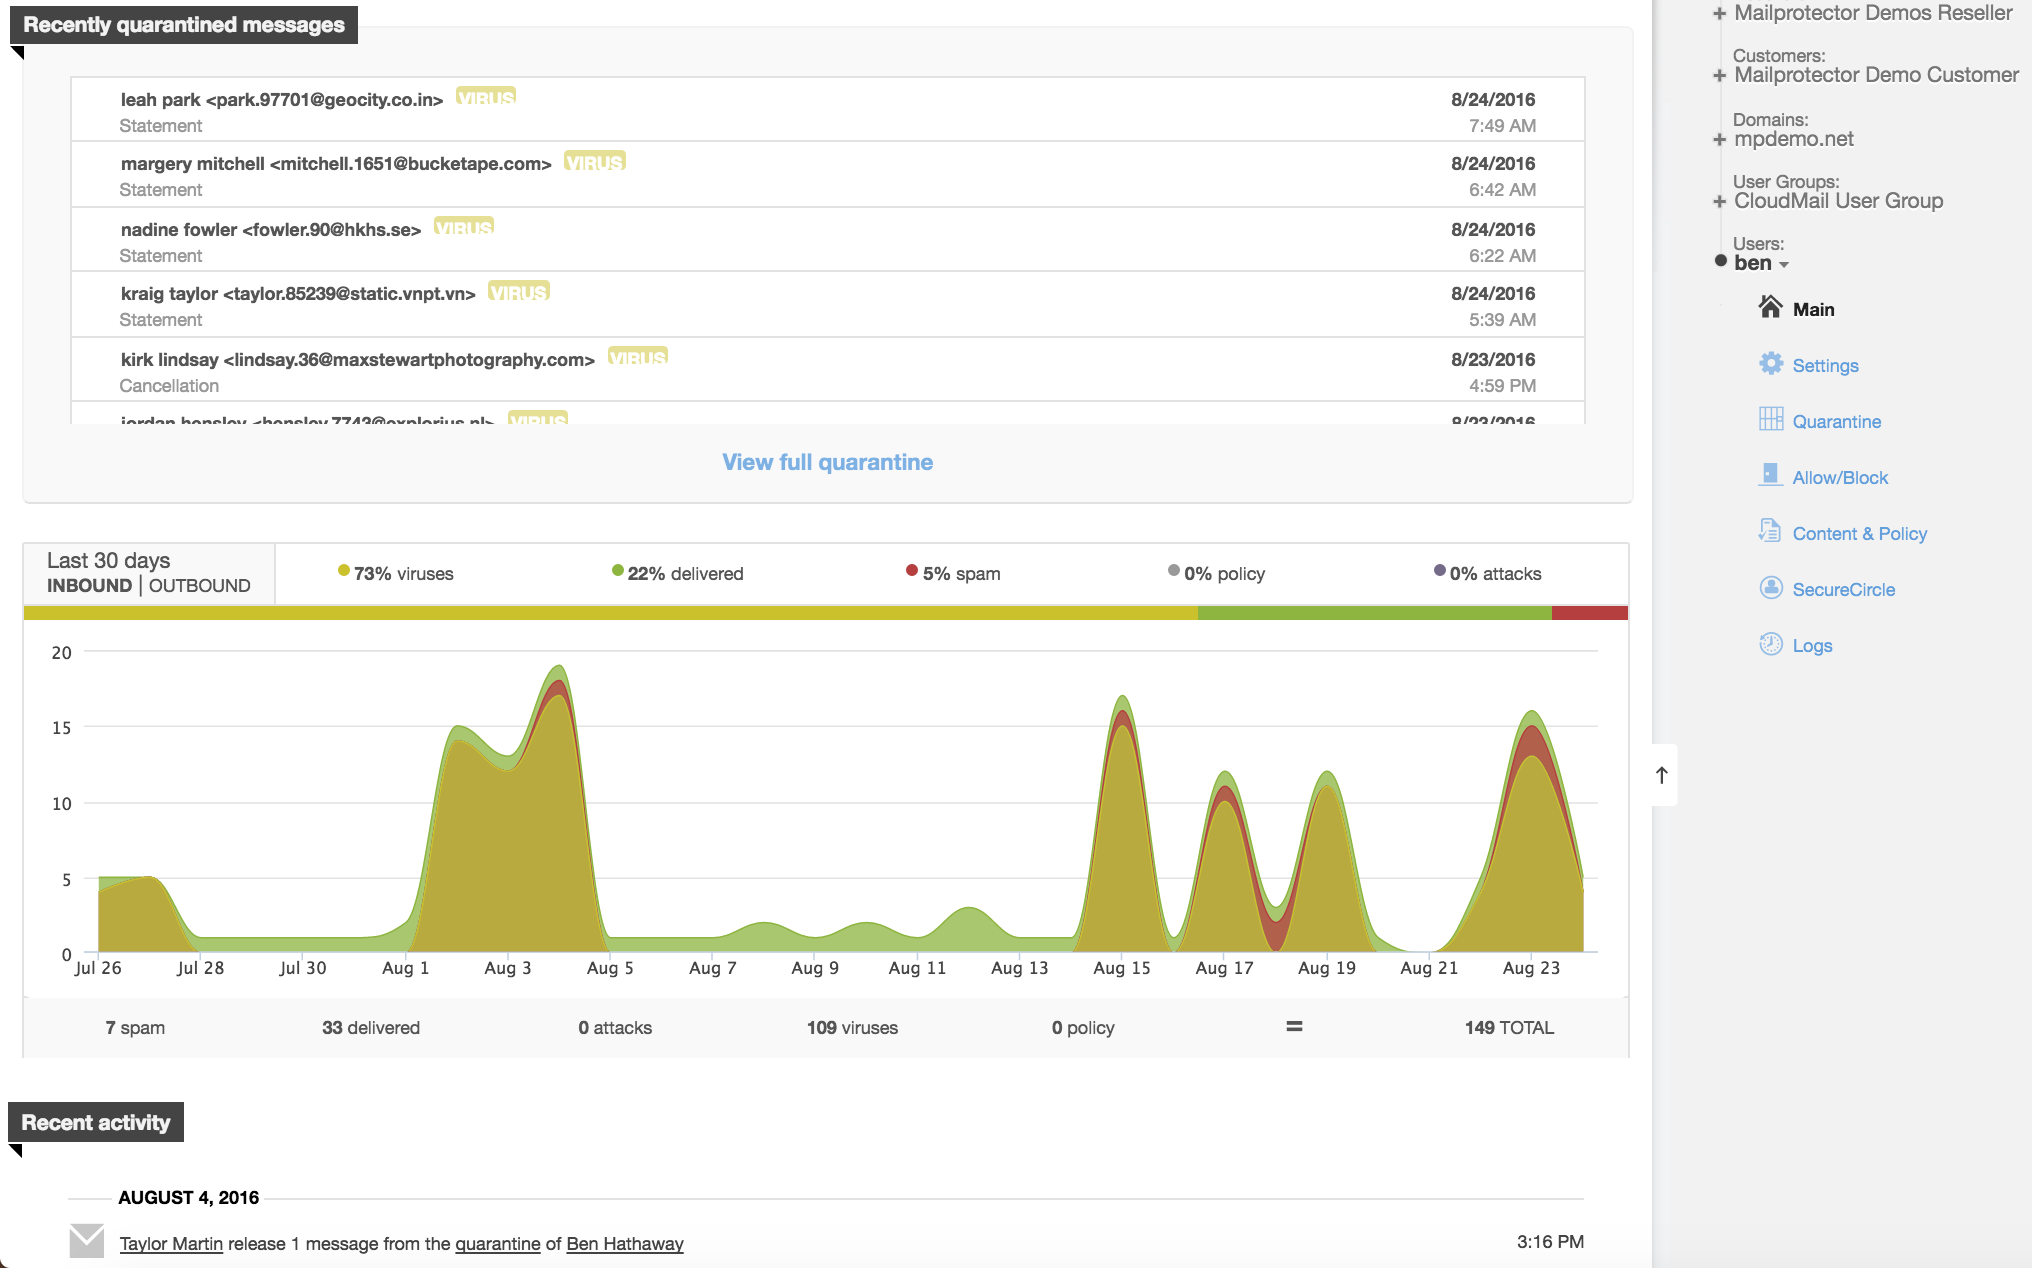
Task: Click the SecureCircle person icon
Action: [1770, 587]
